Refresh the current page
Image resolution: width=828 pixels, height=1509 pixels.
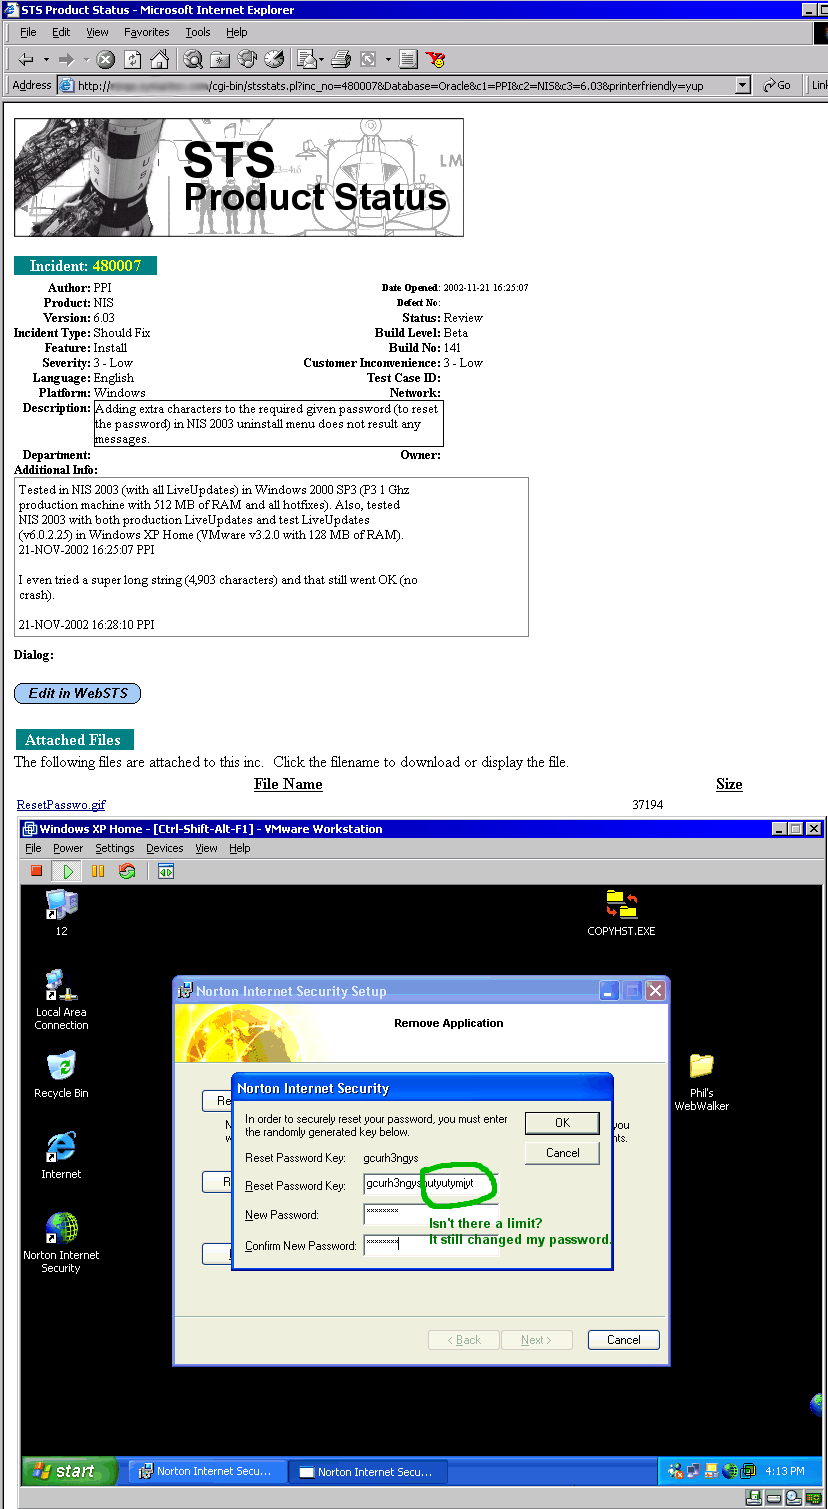click(132, 59)
